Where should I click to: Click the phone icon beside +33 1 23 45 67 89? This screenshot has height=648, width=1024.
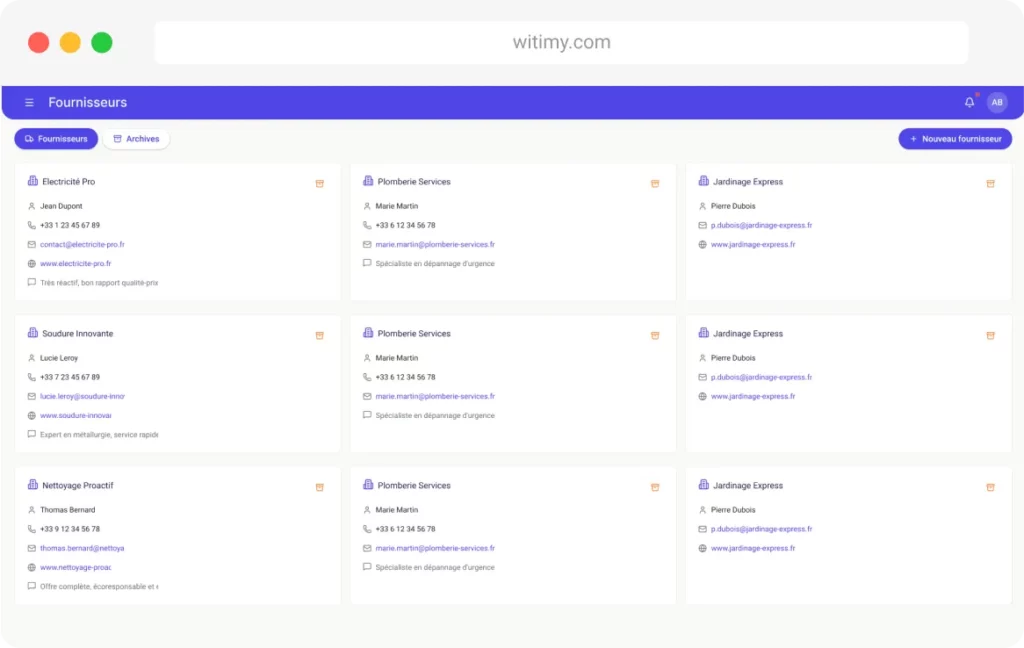coord(31,225)
